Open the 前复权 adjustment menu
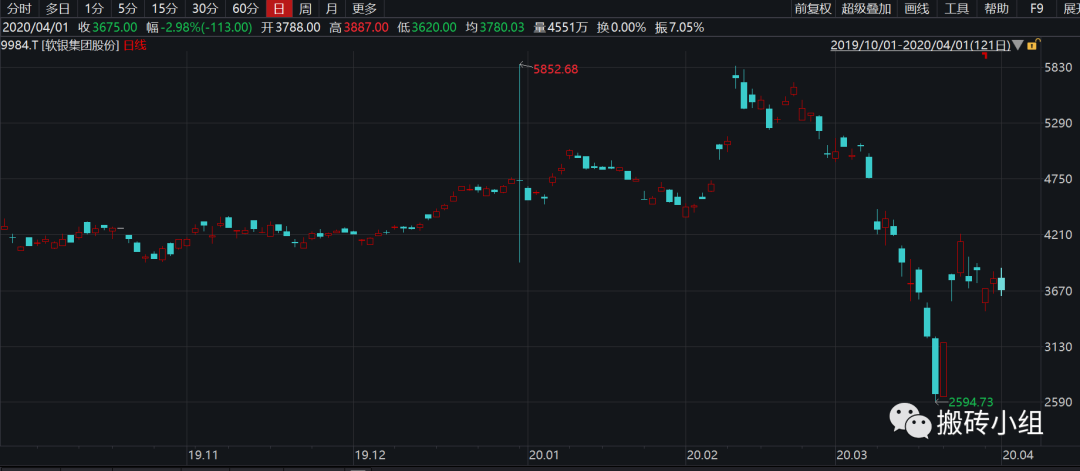 pos(813,9)
